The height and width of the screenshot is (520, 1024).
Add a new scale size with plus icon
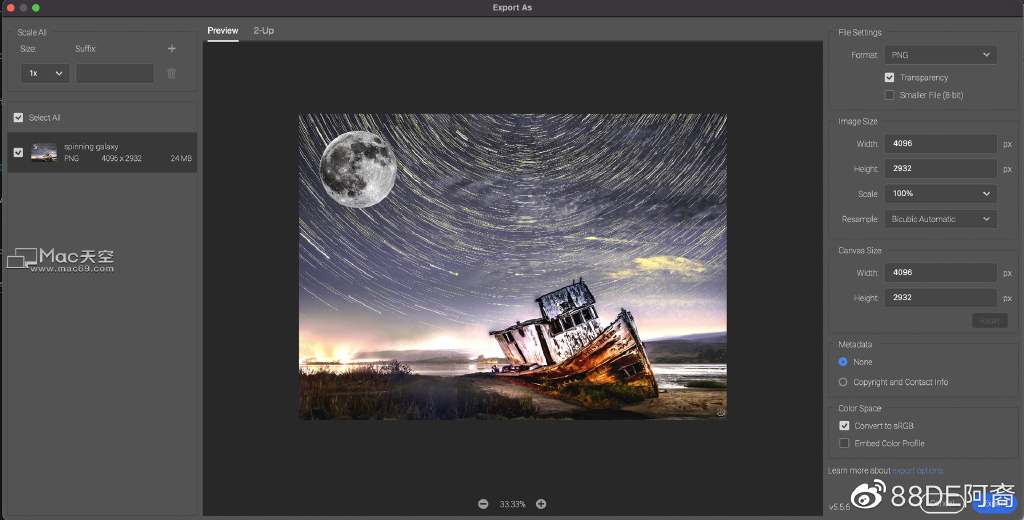pos(172,48)
